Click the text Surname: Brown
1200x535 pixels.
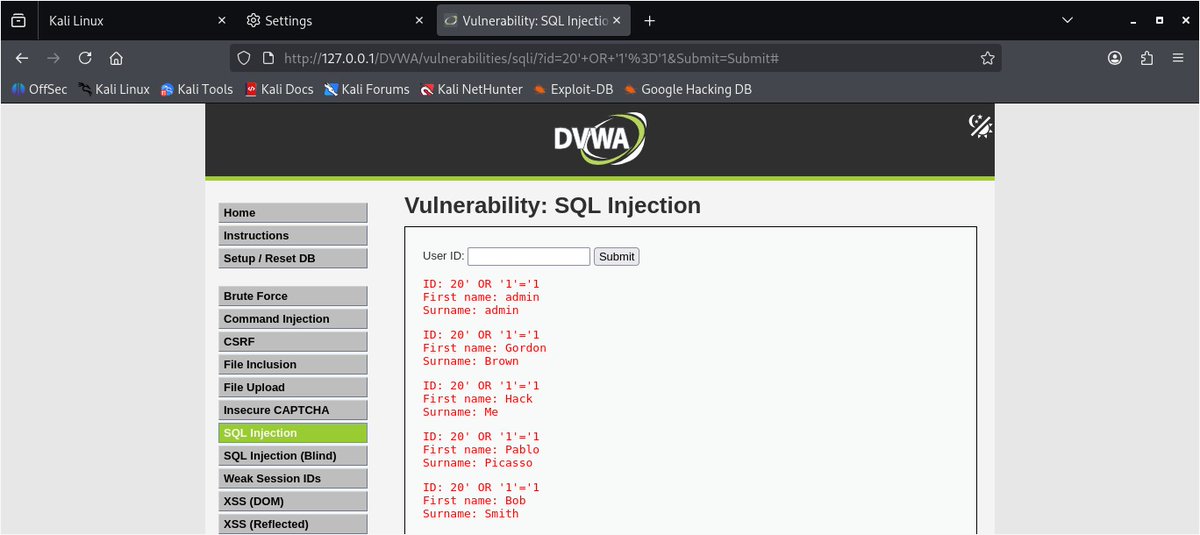[471, 361]
